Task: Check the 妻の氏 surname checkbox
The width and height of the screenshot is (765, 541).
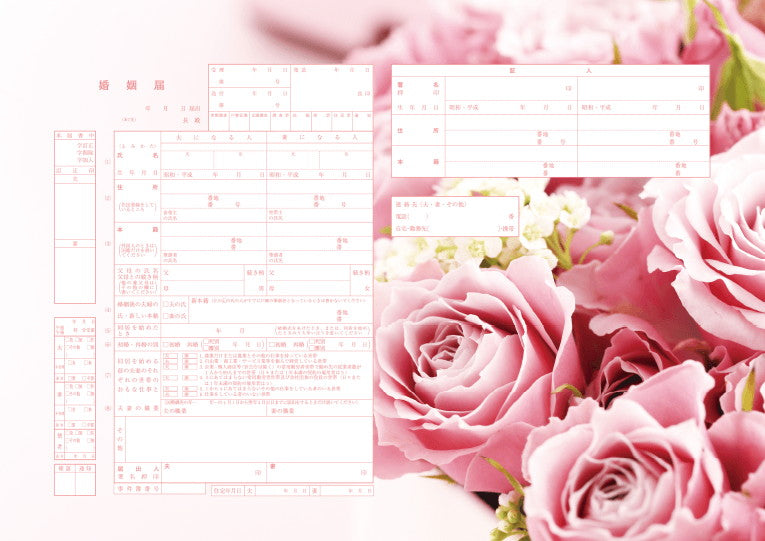Action: [166, 316]
